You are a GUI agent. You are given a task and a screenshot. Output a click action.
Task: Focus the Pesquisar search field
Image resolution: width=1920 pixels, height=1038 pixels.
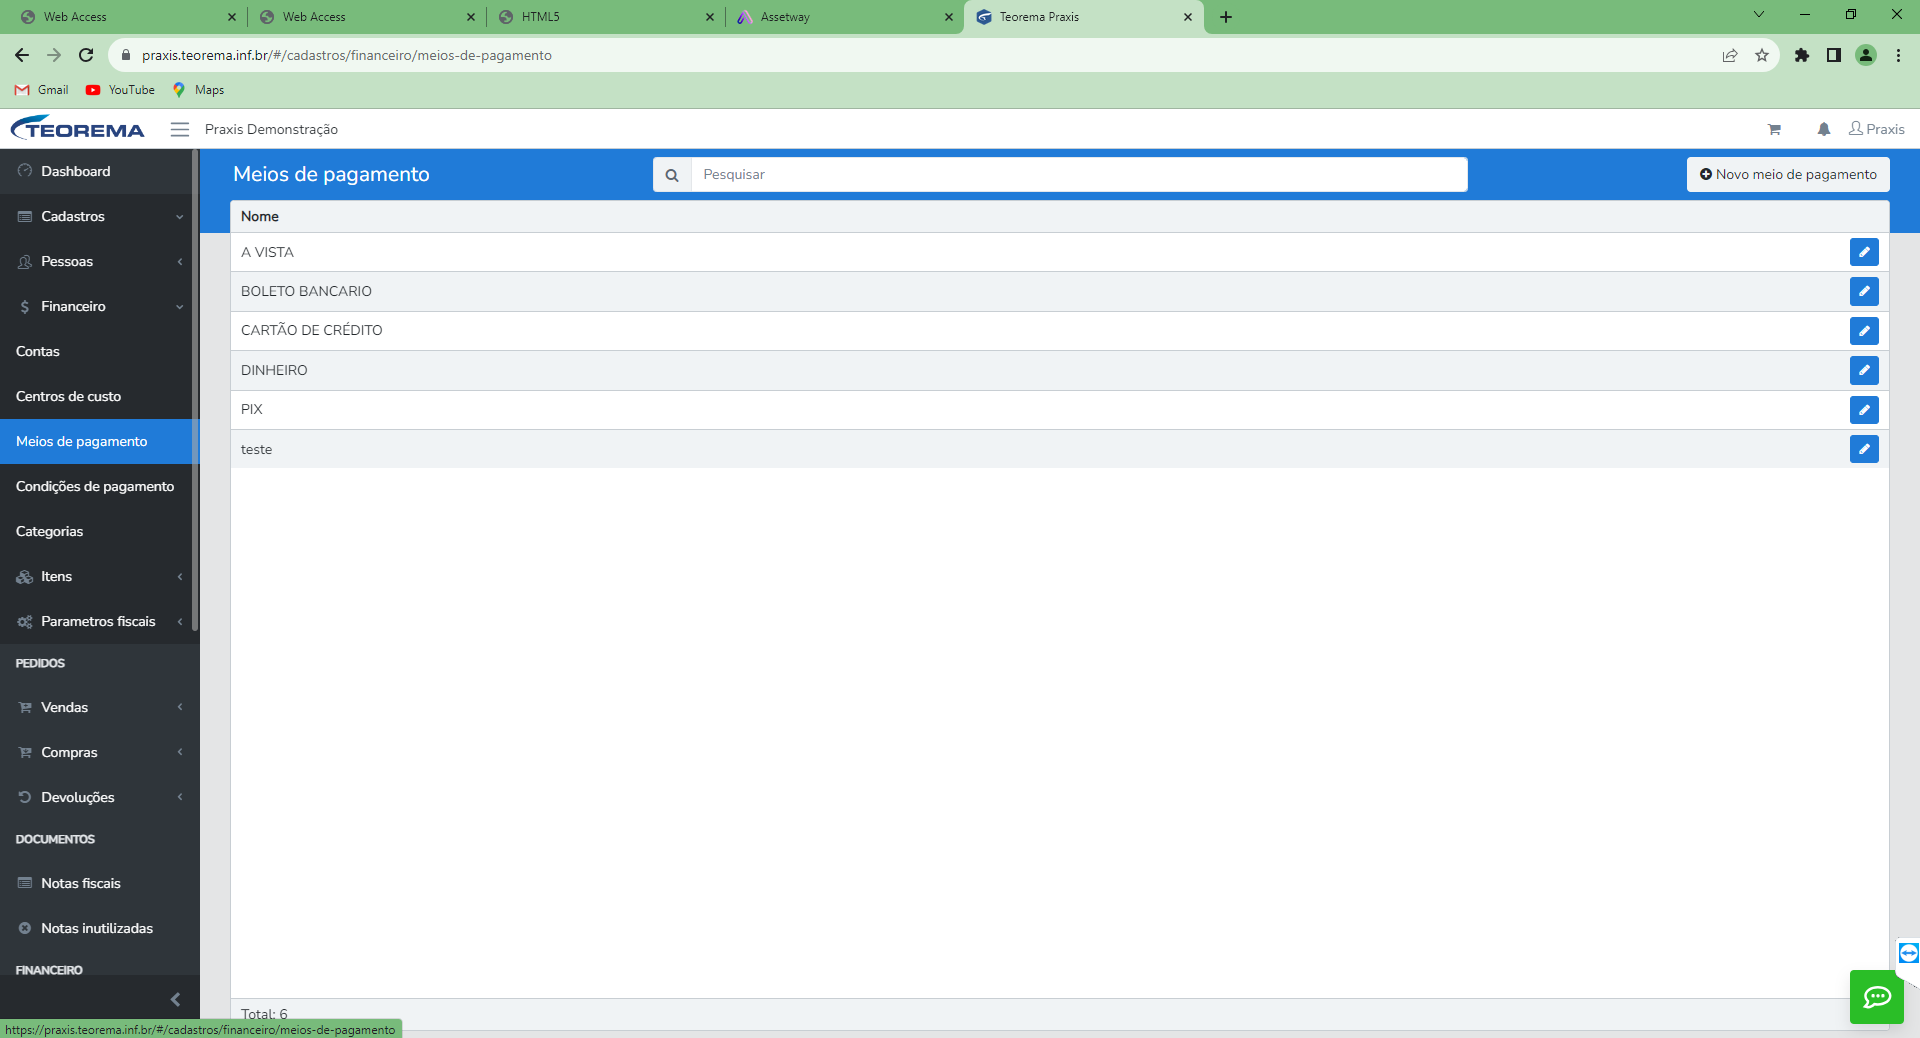click(x=1079, y=175)
